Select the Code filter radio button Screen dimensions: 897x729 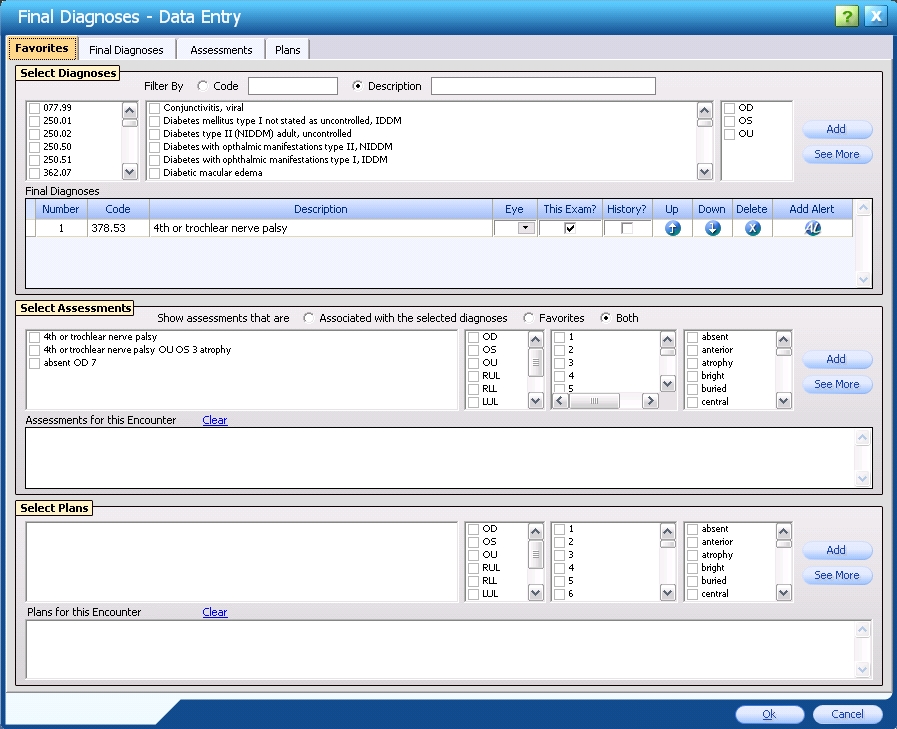pyautogui.click(x=203, y=86)
